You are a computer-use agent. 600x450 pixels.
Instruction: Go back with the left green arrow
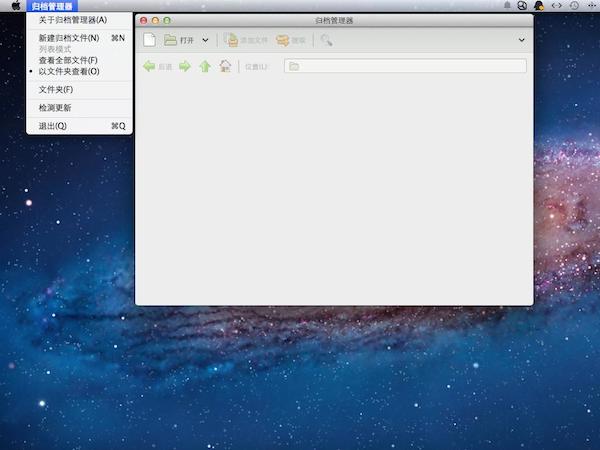pyautogui.click(x=149, y=66)
